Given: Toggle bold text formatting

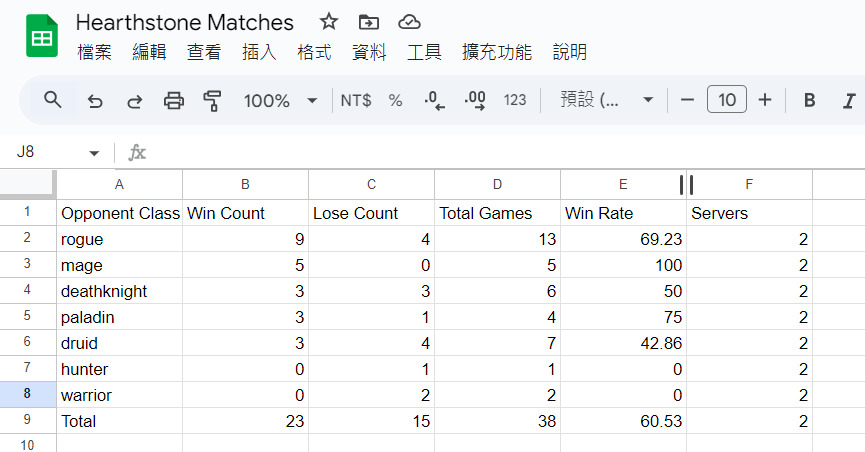Looking at the screenshot, I should 810,100.
